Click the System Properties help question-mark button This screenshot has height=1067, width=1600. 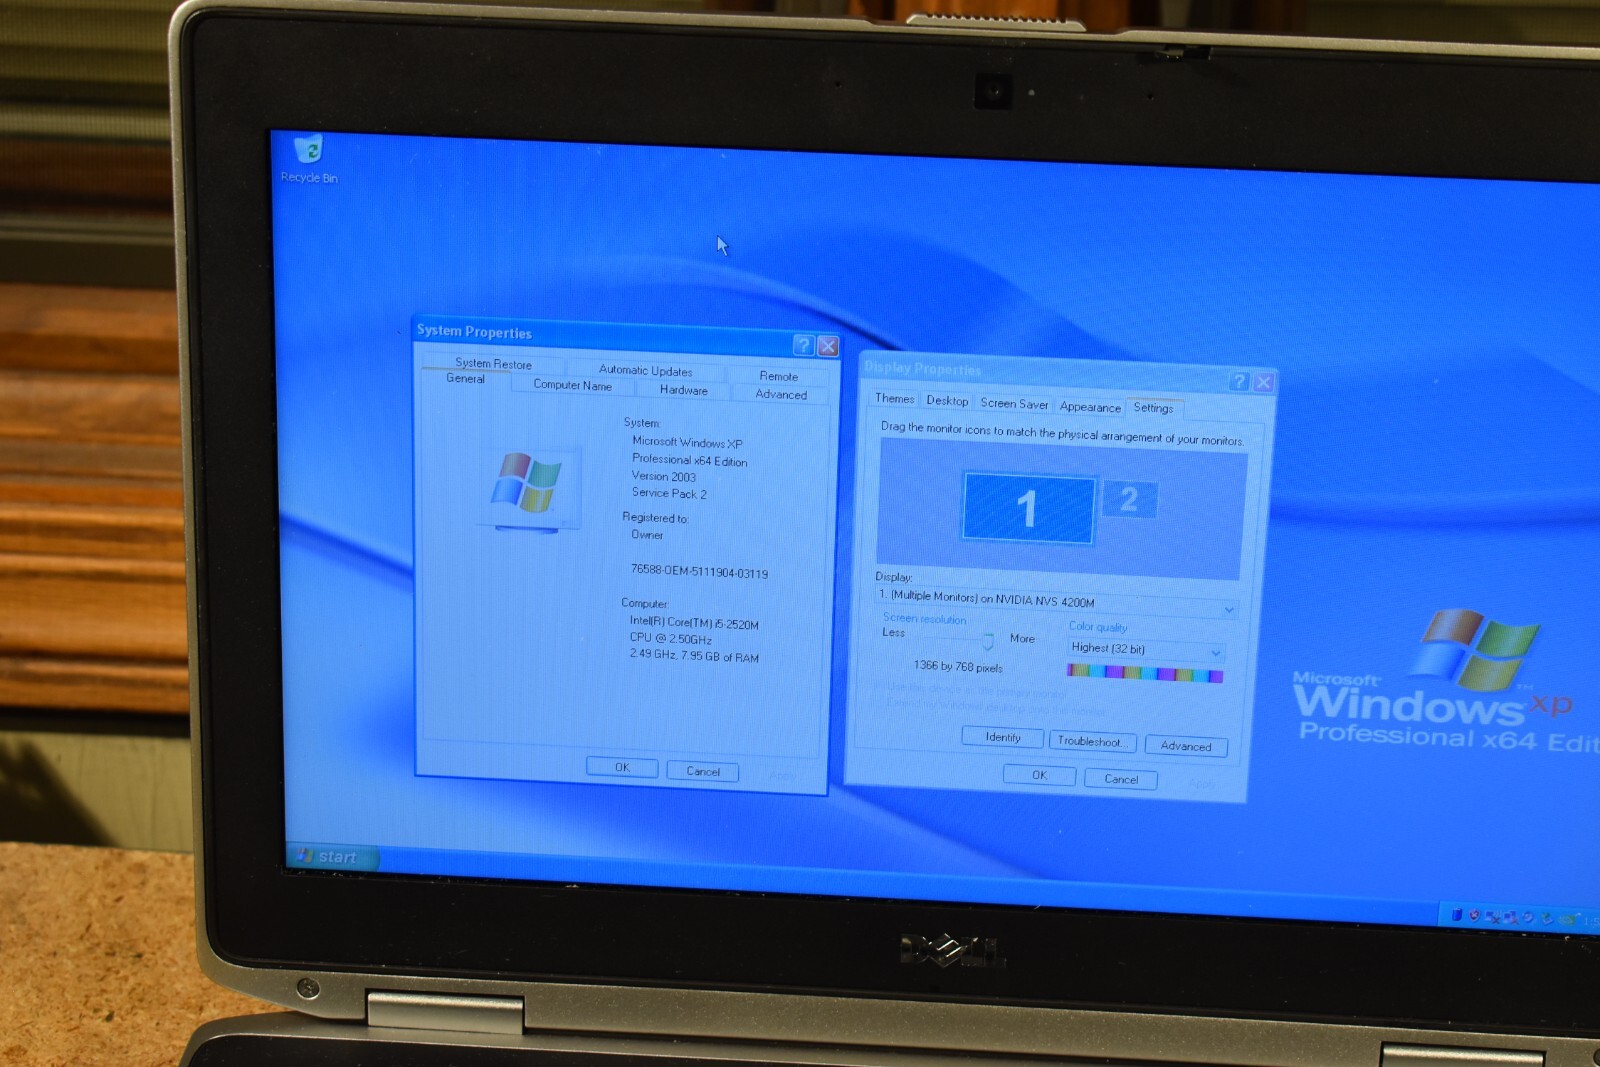[x=803, y=345]
